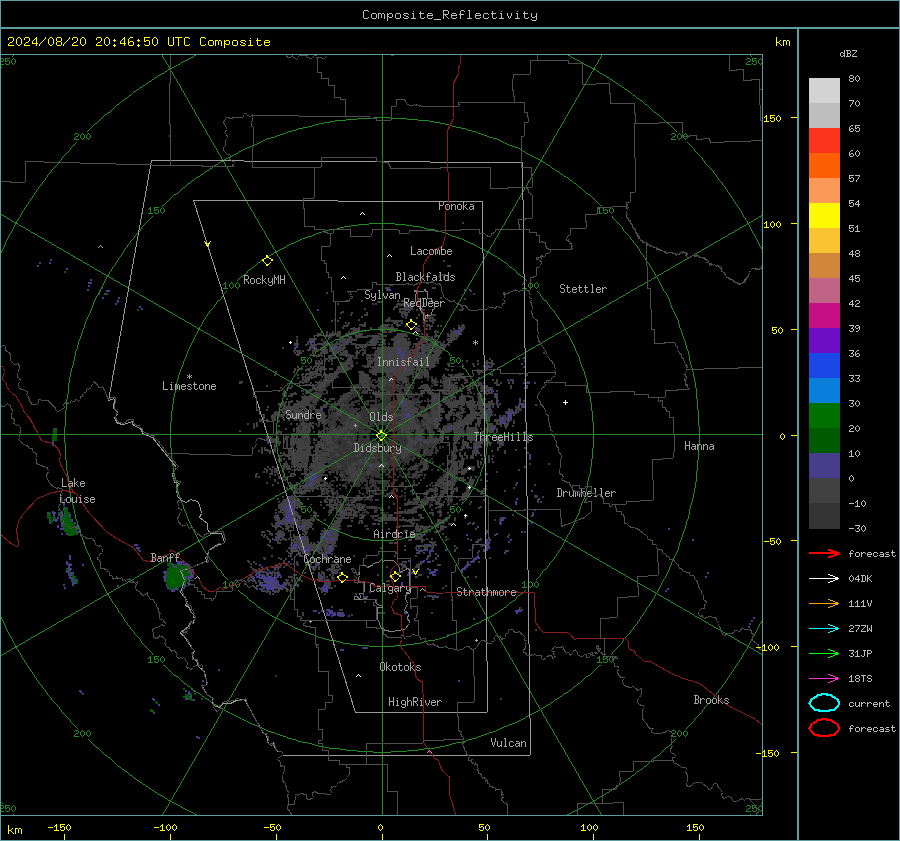The height and width of the screenshot is (841, 900).
Task: Select the bright yellow 54-51 dBZ swatch
Action: [x=824, y=216]
